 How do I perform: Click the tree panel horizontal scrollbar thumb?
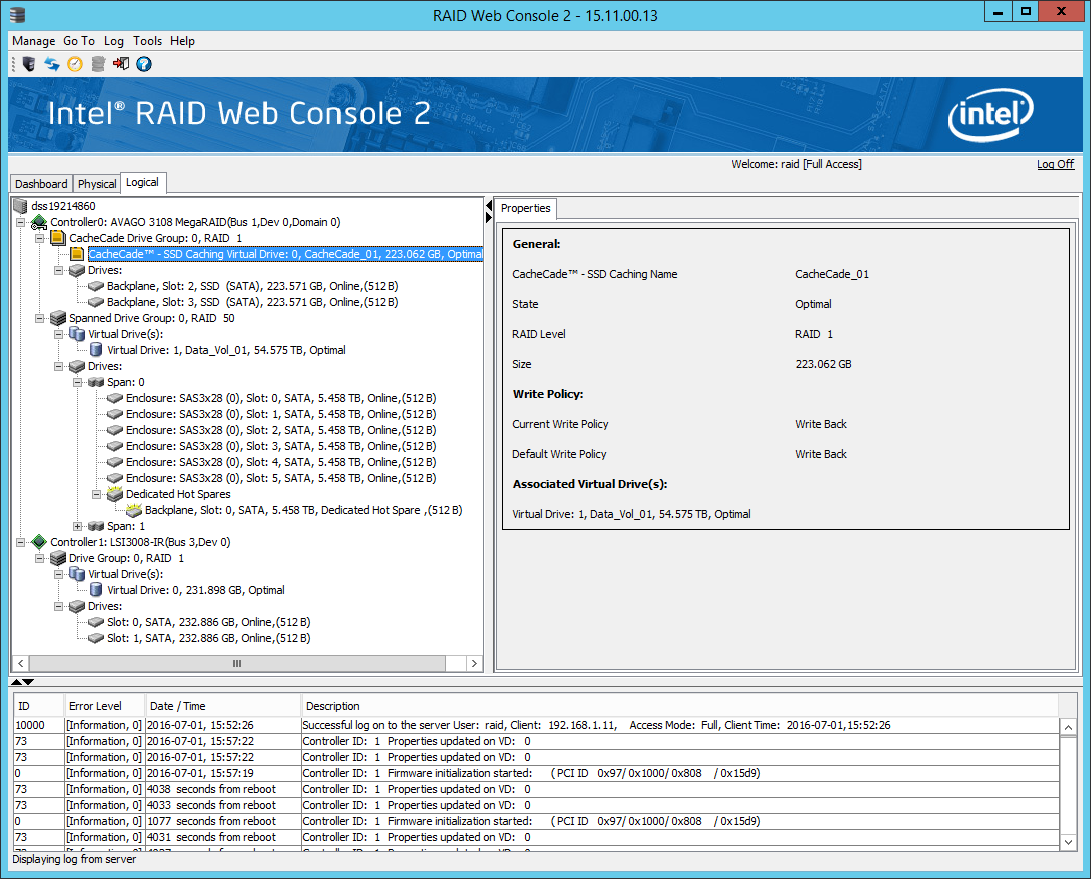pos(237,663)
